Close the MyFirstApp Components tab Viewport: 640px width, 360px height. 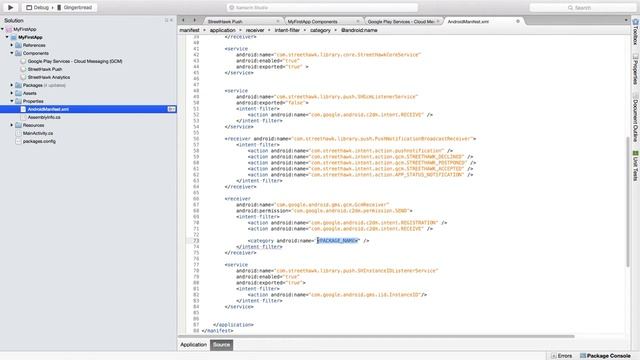point(358,21)
